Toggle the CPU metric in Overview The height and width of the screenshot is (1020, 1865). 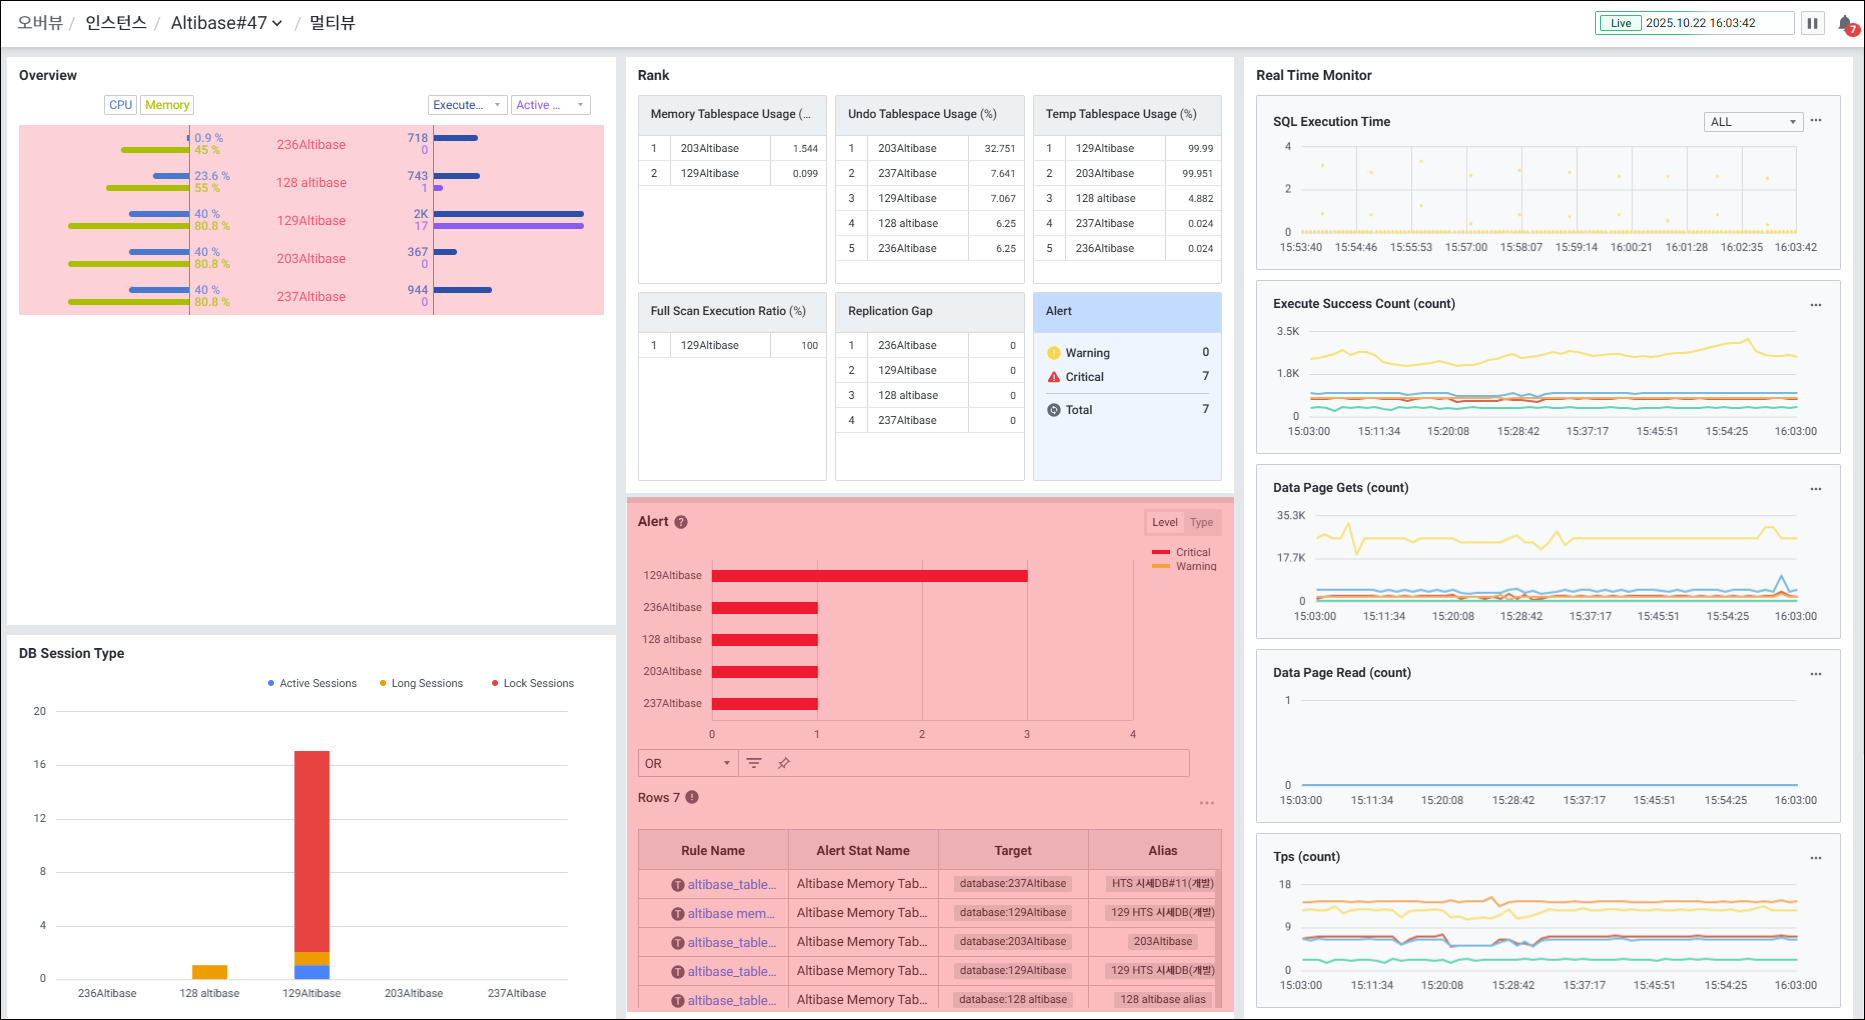coord(121,105)
